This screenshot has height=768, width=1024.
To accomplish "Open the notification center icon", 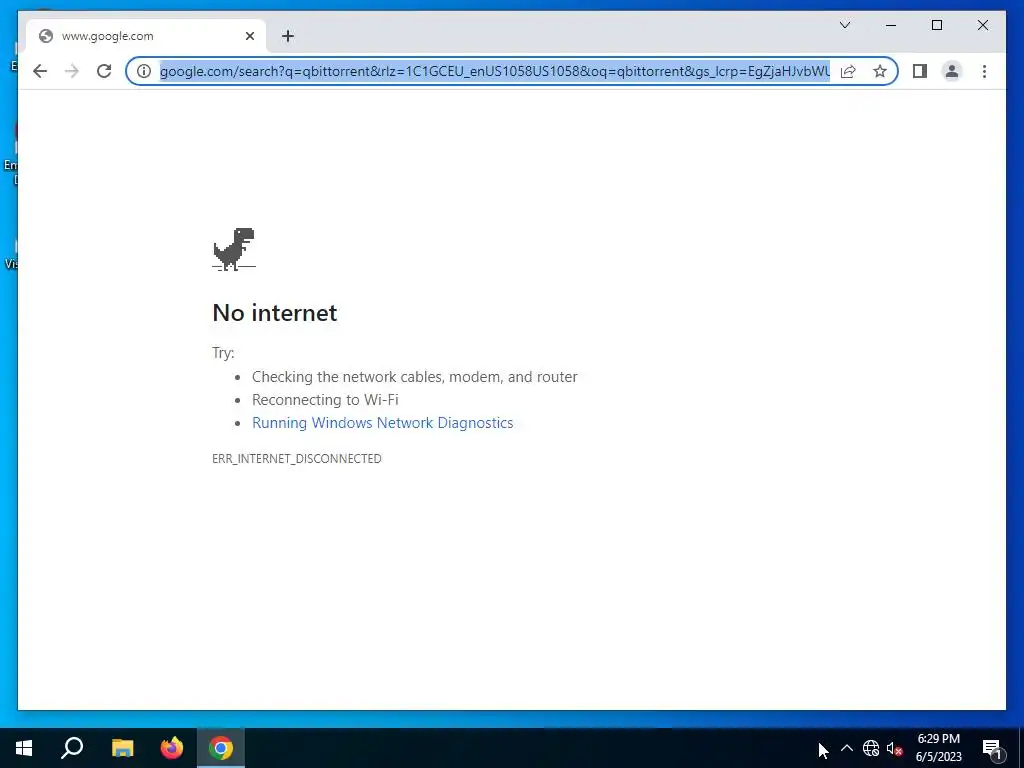I will [993, 748].
